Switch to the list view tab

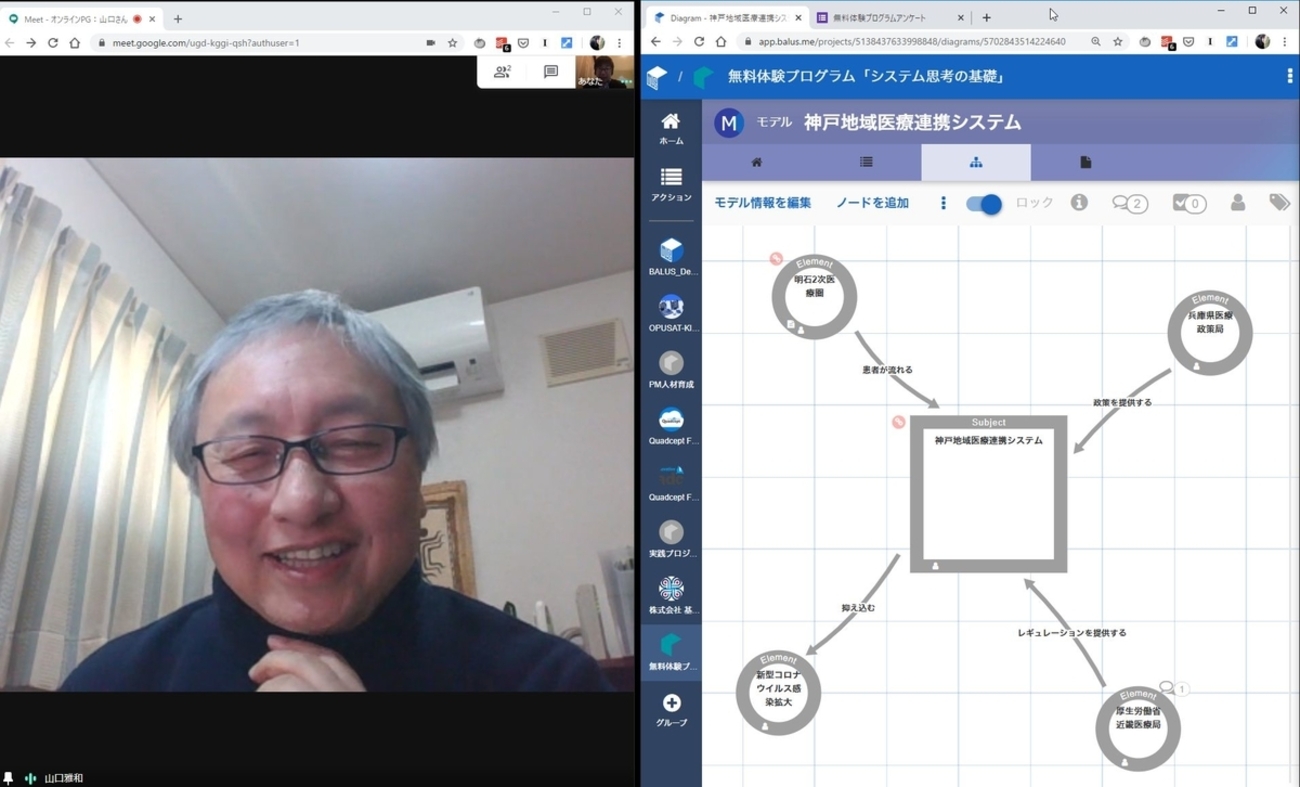coord(866,162)
